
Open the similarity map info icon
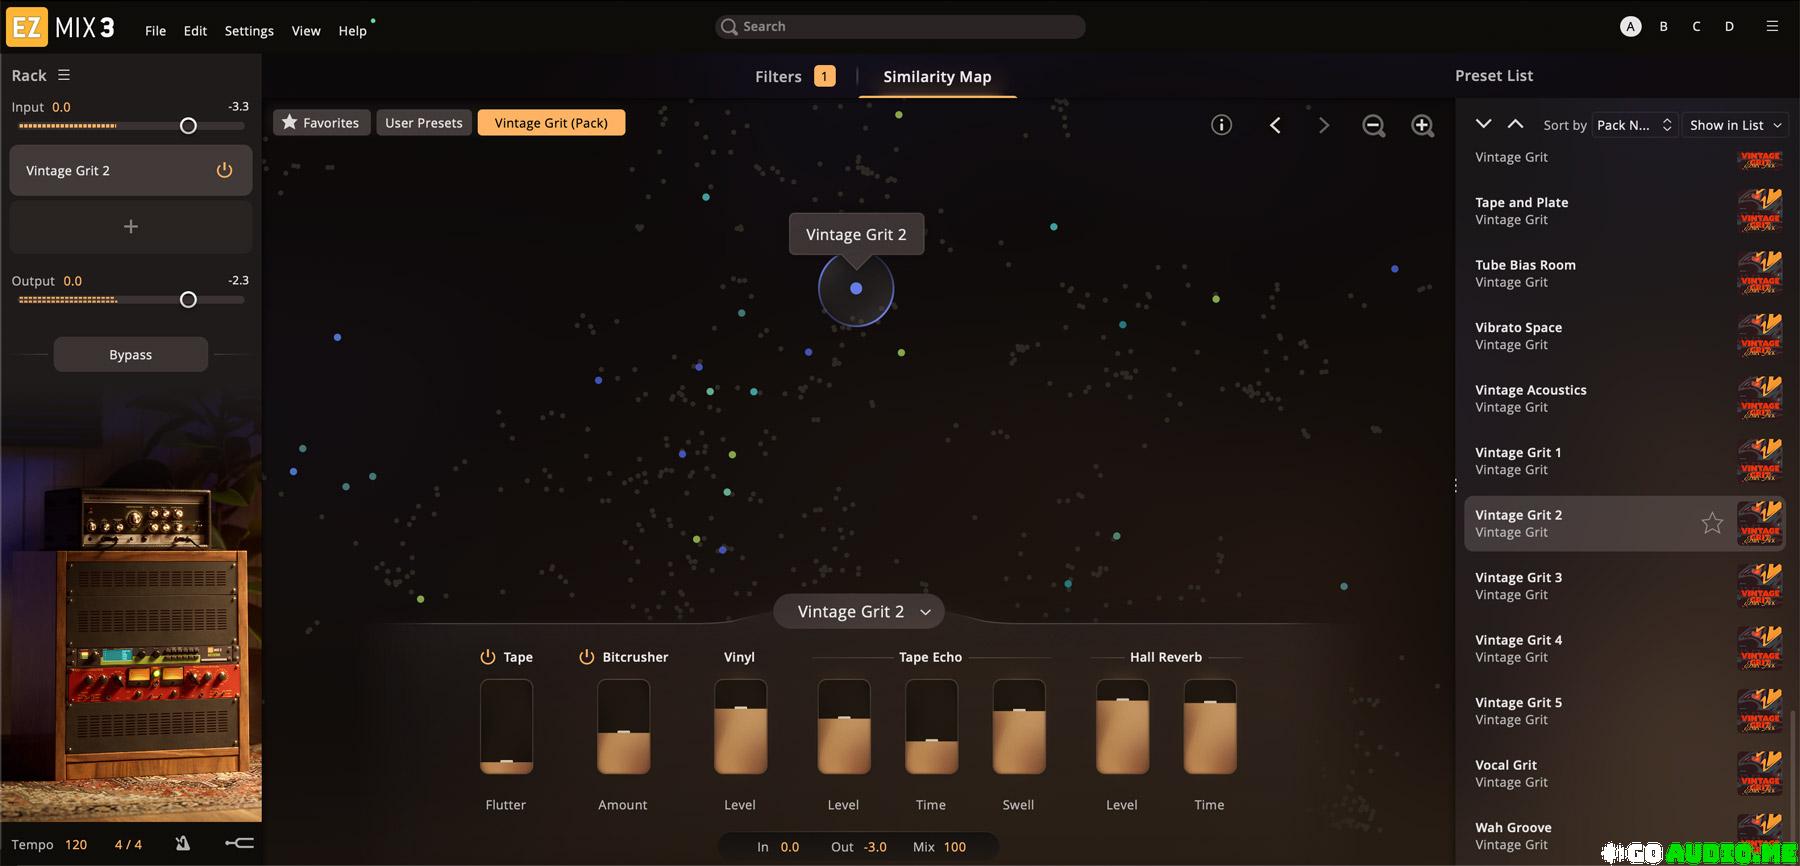click(x=1221, y=125)
